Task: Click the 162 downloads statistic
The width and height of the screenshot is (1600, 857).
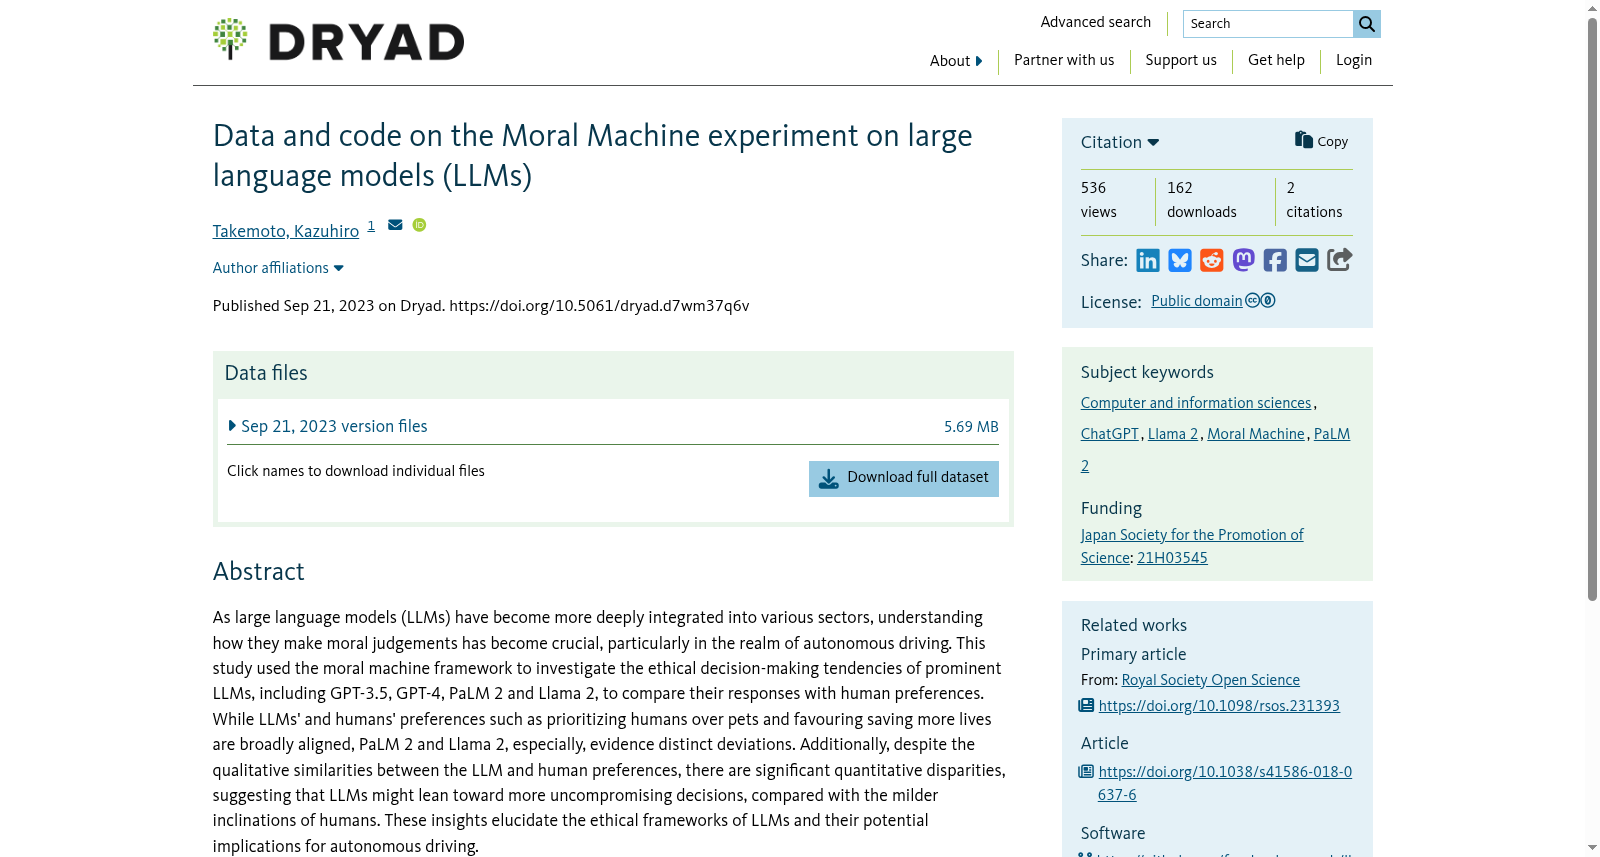Action: tap(1202, 200)
